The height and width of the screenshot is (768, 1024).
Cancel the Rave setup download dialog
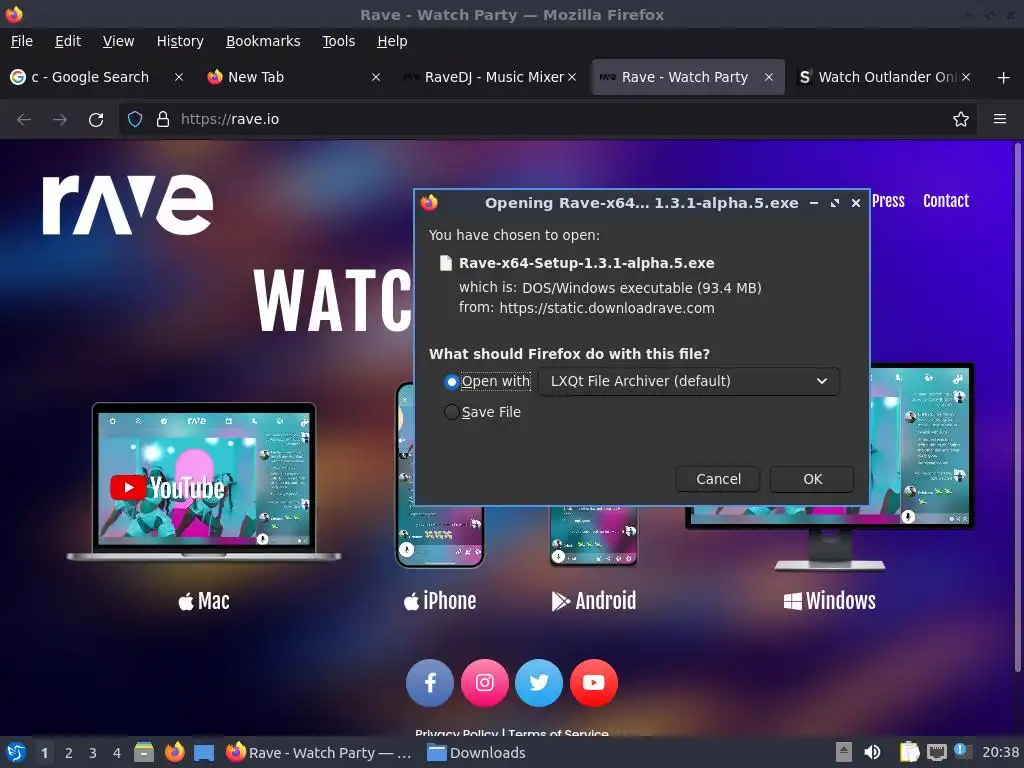click(x=718, y=479)
